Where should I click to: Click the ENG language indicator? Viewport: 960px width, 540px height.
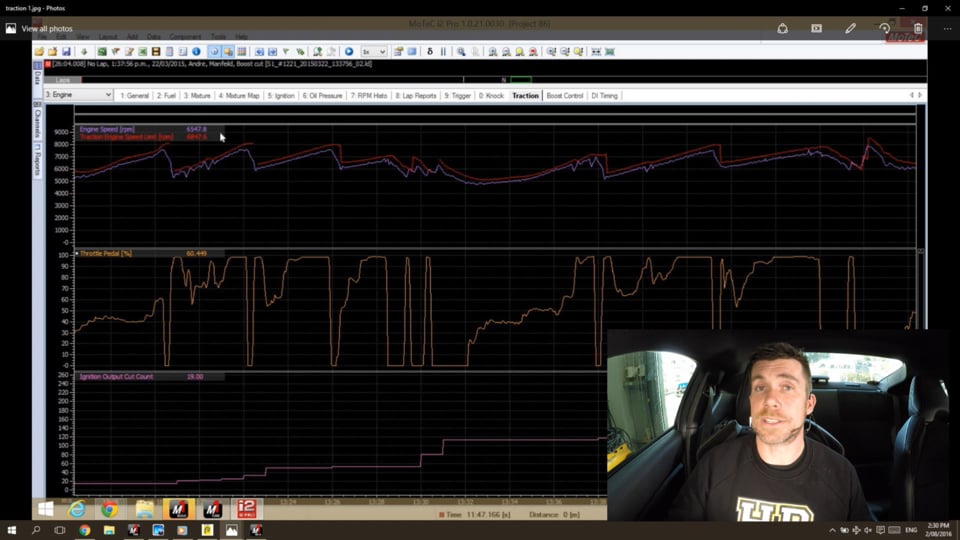click(x=911, y=530)
